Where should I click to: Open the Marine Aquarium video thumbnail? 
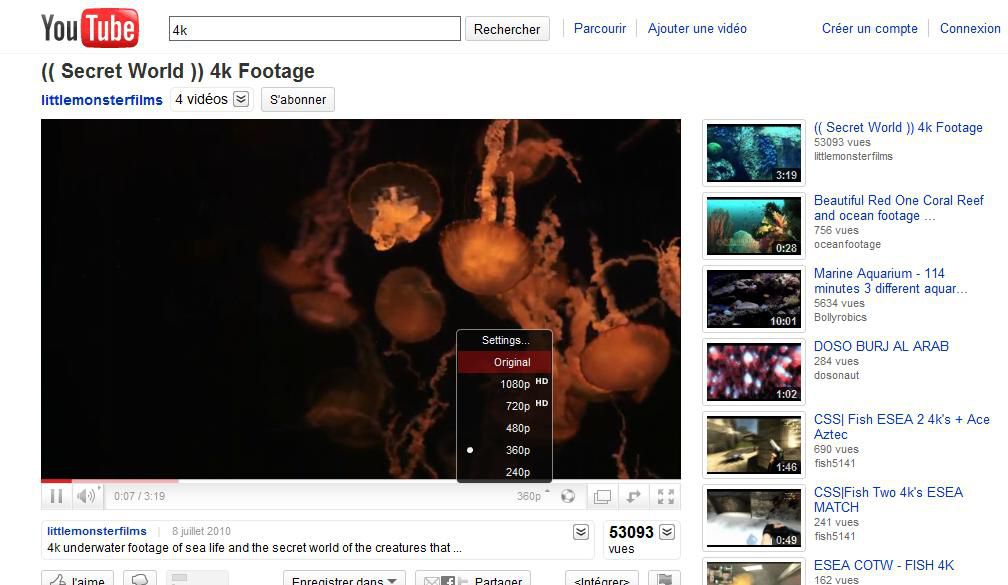753,300
